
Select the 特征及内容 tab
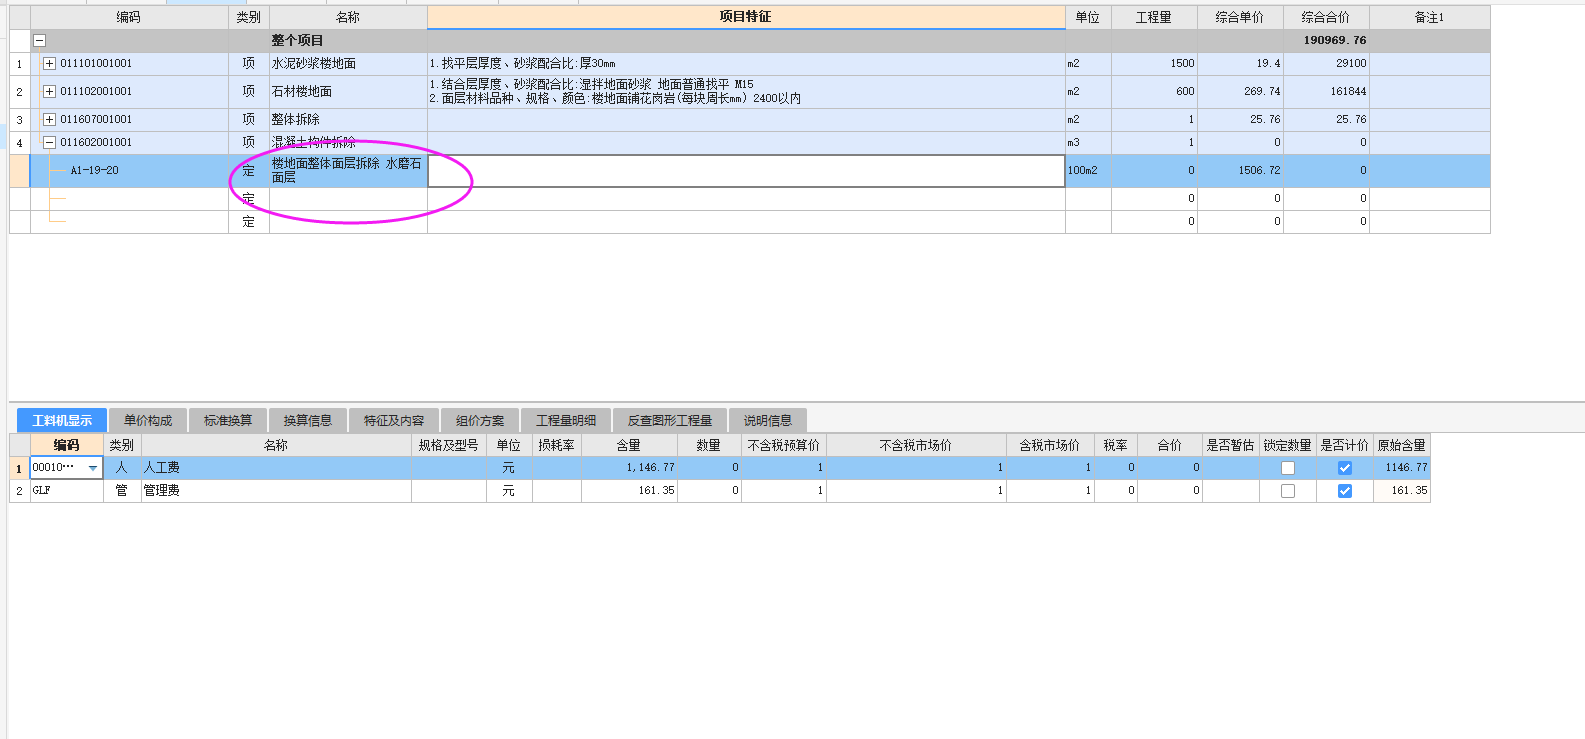click(394, 420)
